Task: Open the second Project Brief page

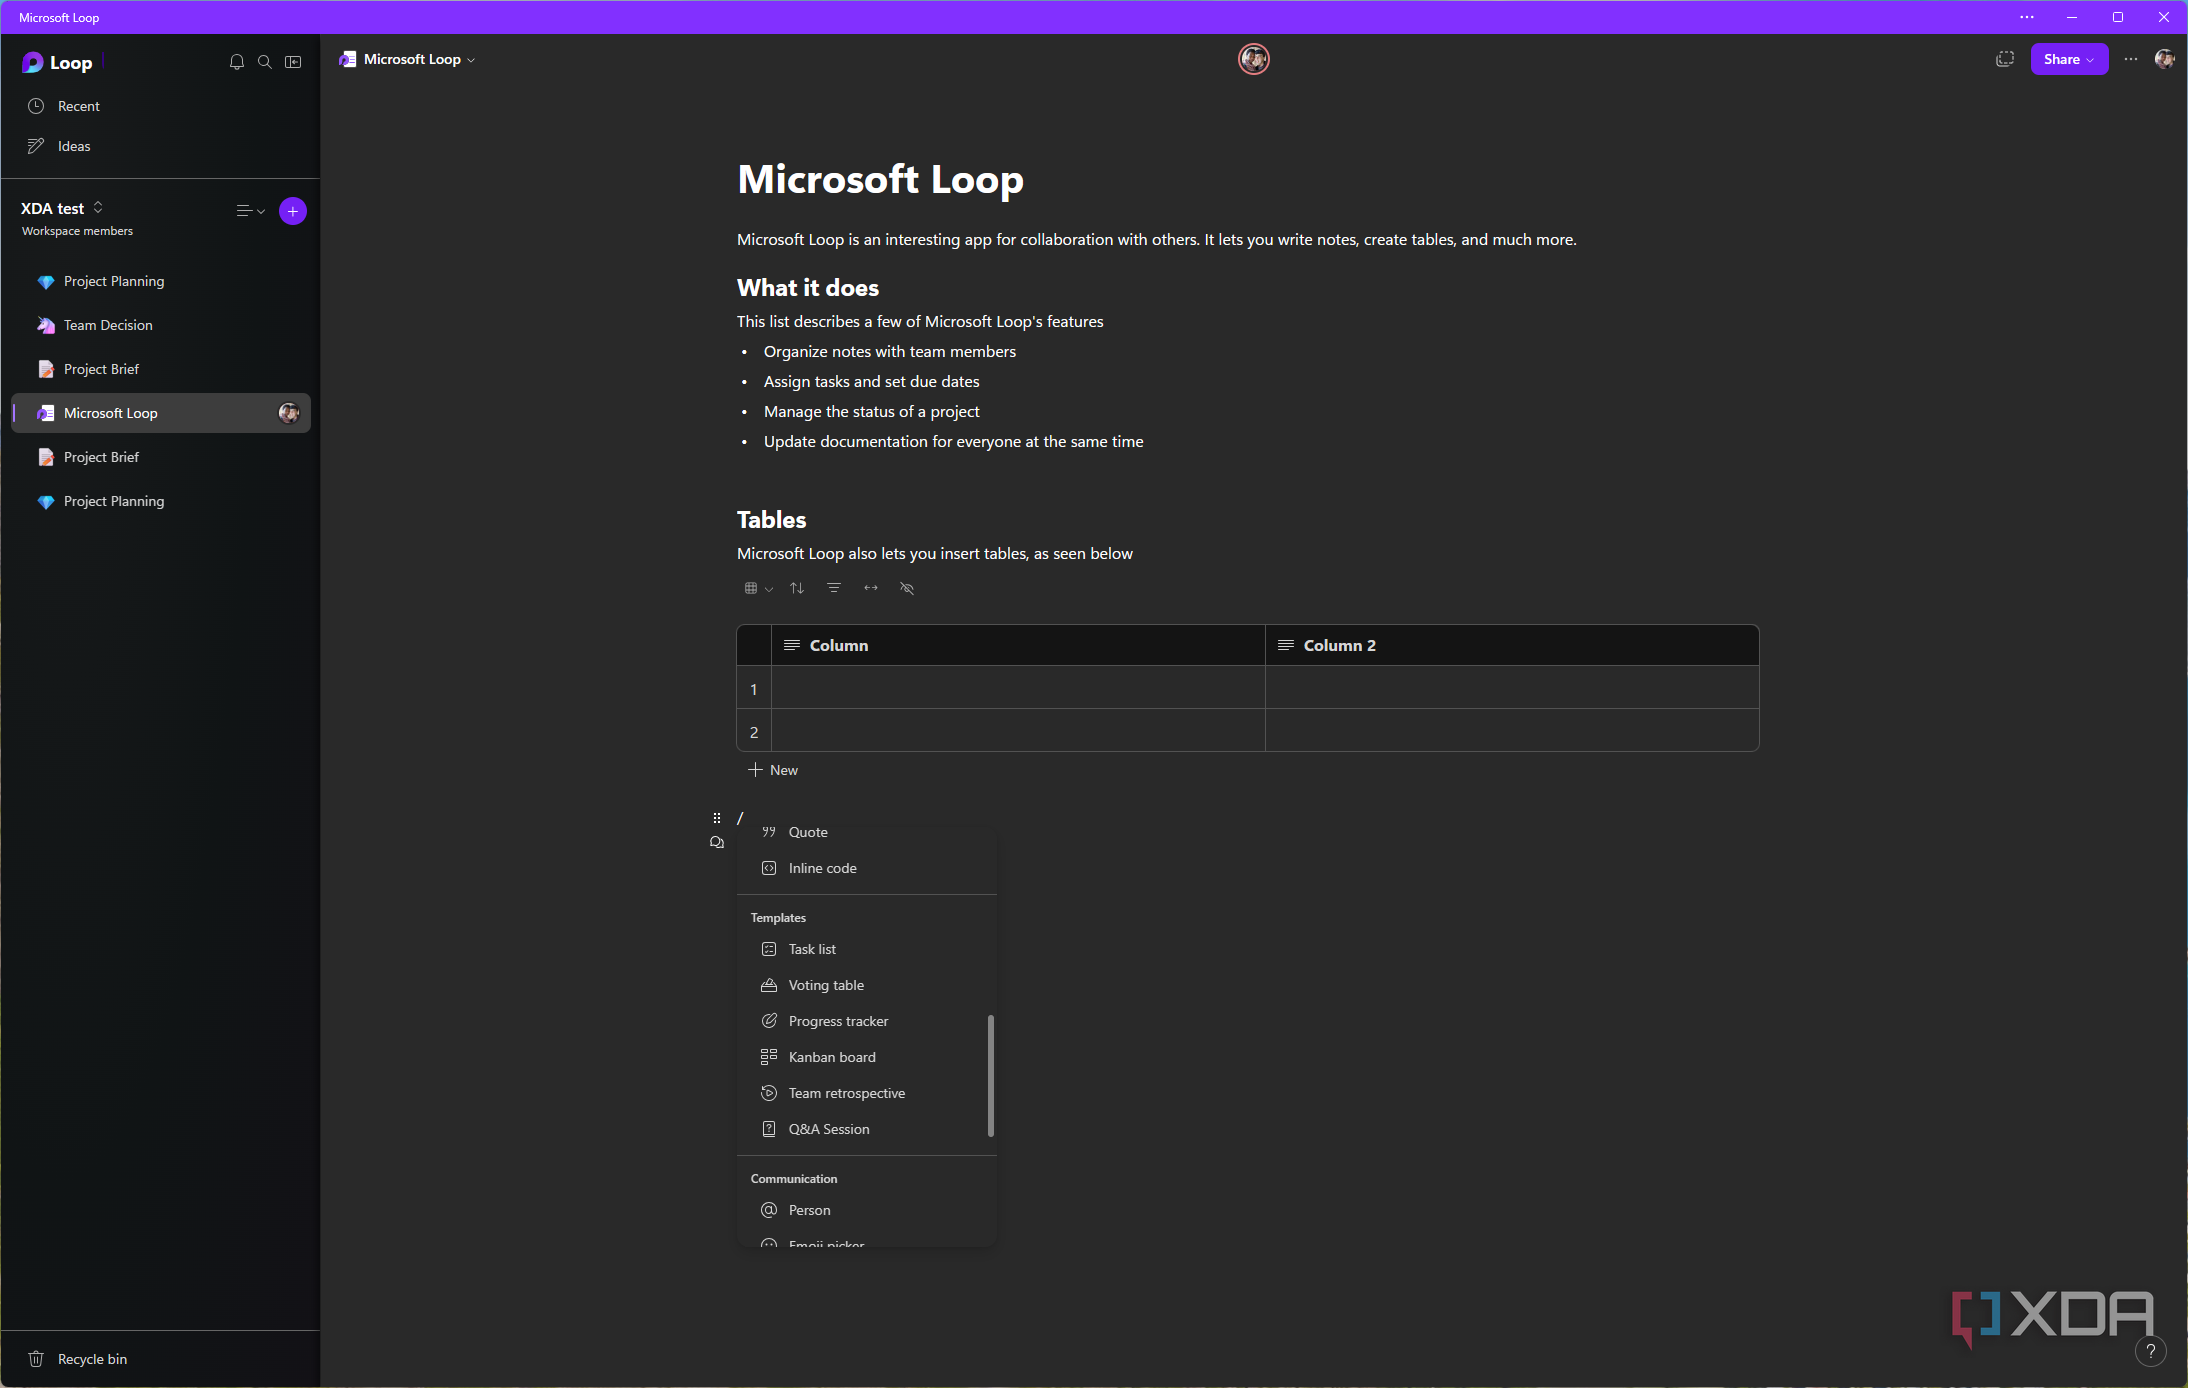Action: pyautogui.click(x=160, y=457)
